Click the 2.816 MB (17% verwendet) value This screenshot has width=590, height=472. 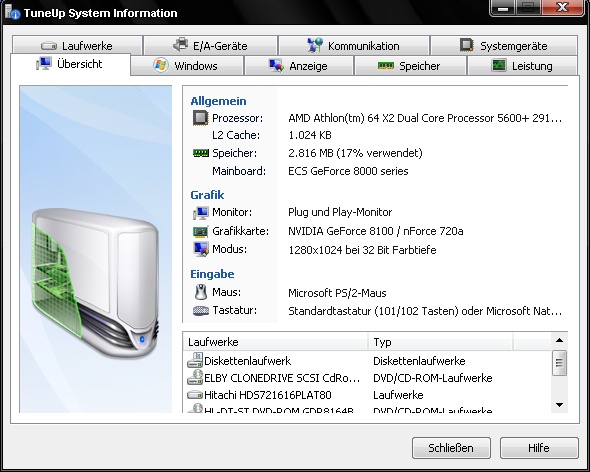pyautogui.click(x=355, y=153)
